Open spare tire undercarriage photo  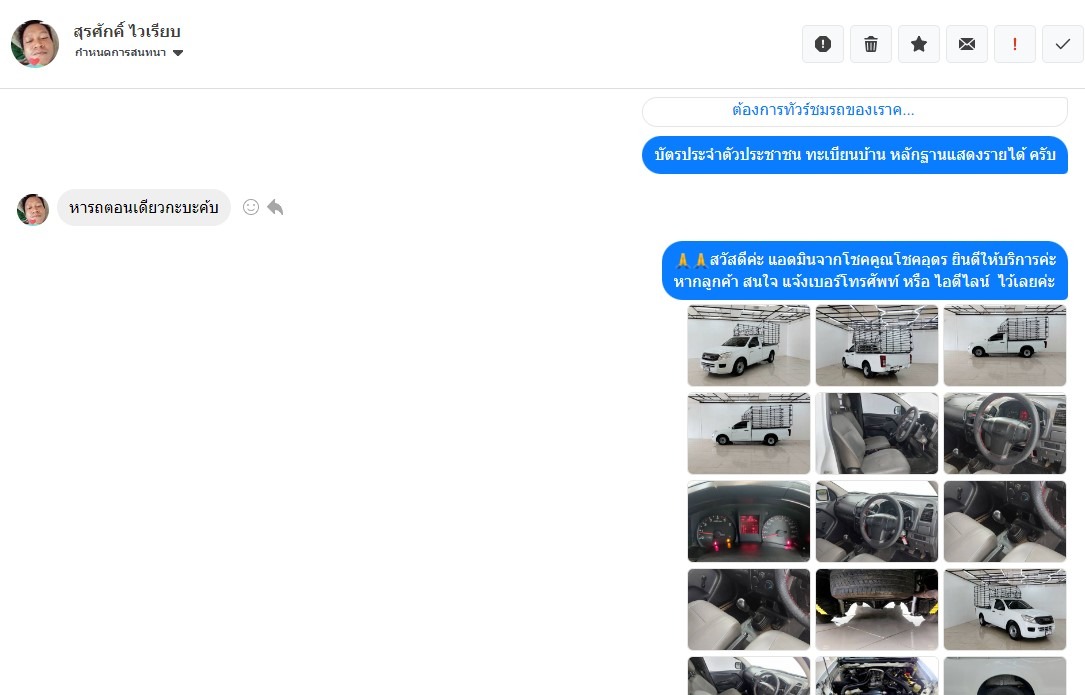[877, 609]
